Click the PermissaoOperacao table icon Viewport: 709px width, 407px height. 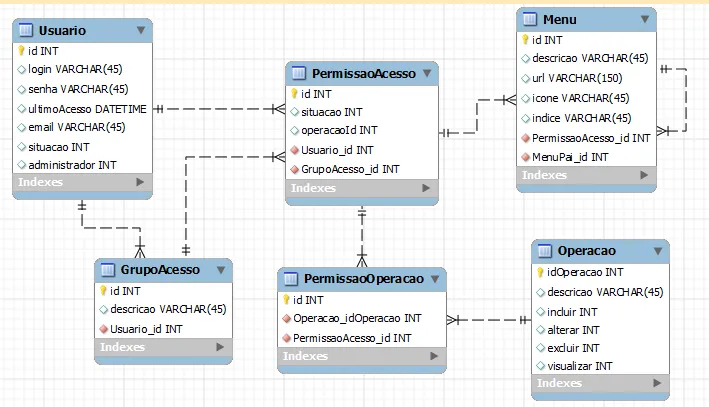[x=290, y=279]
